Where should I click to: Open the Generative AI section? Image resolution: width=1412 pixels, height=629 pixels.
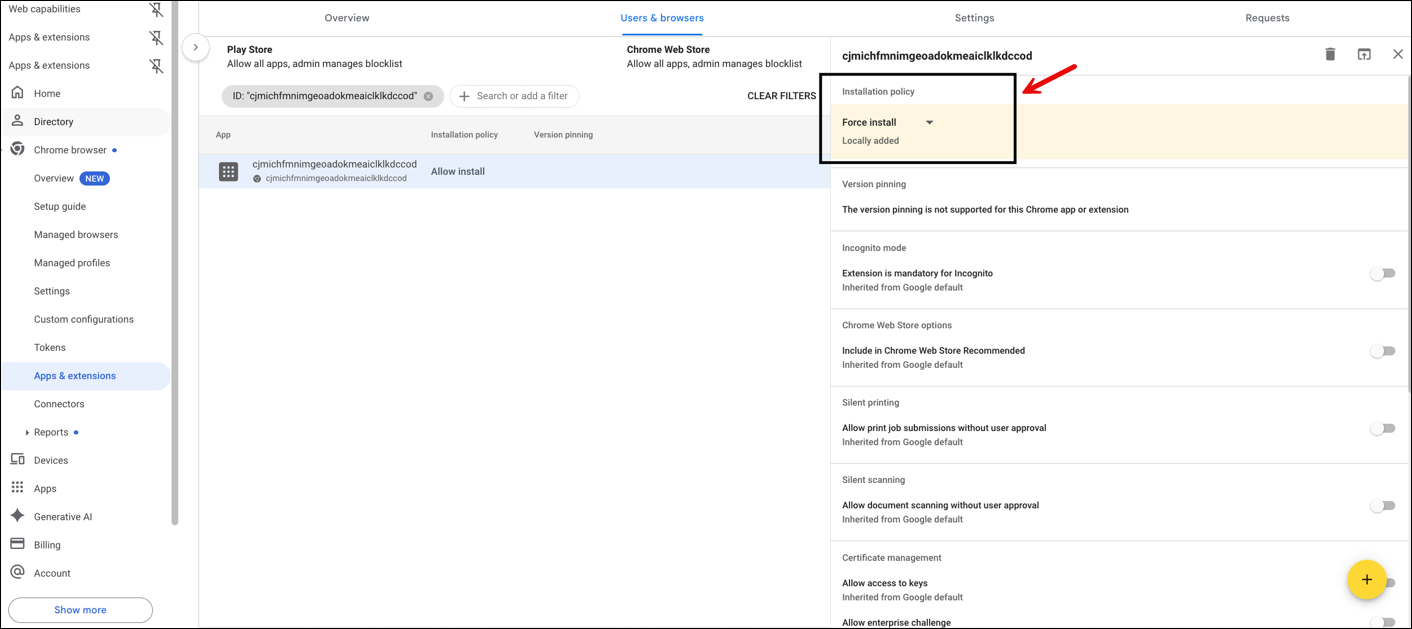point(63,516)
